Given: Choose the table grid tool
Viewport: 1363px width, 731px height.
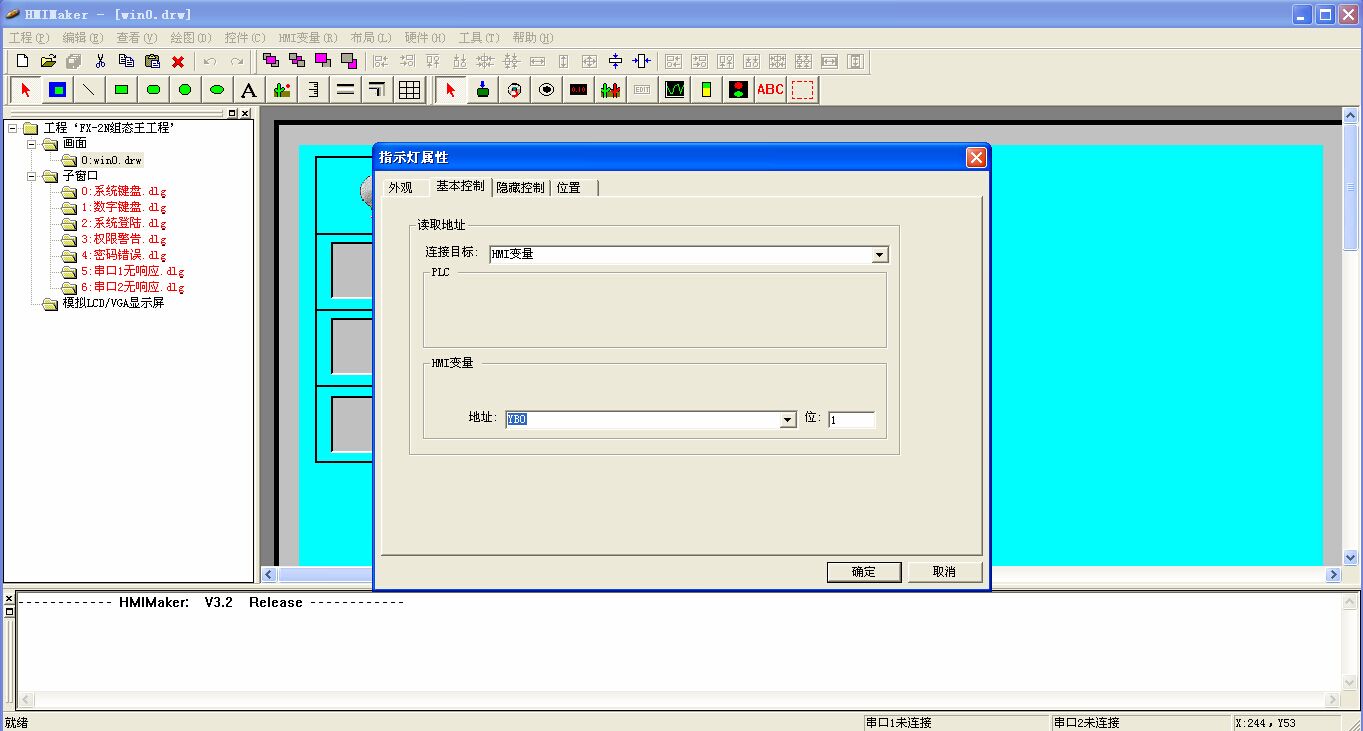Looking at the screenshot, I should pos(409,90).
